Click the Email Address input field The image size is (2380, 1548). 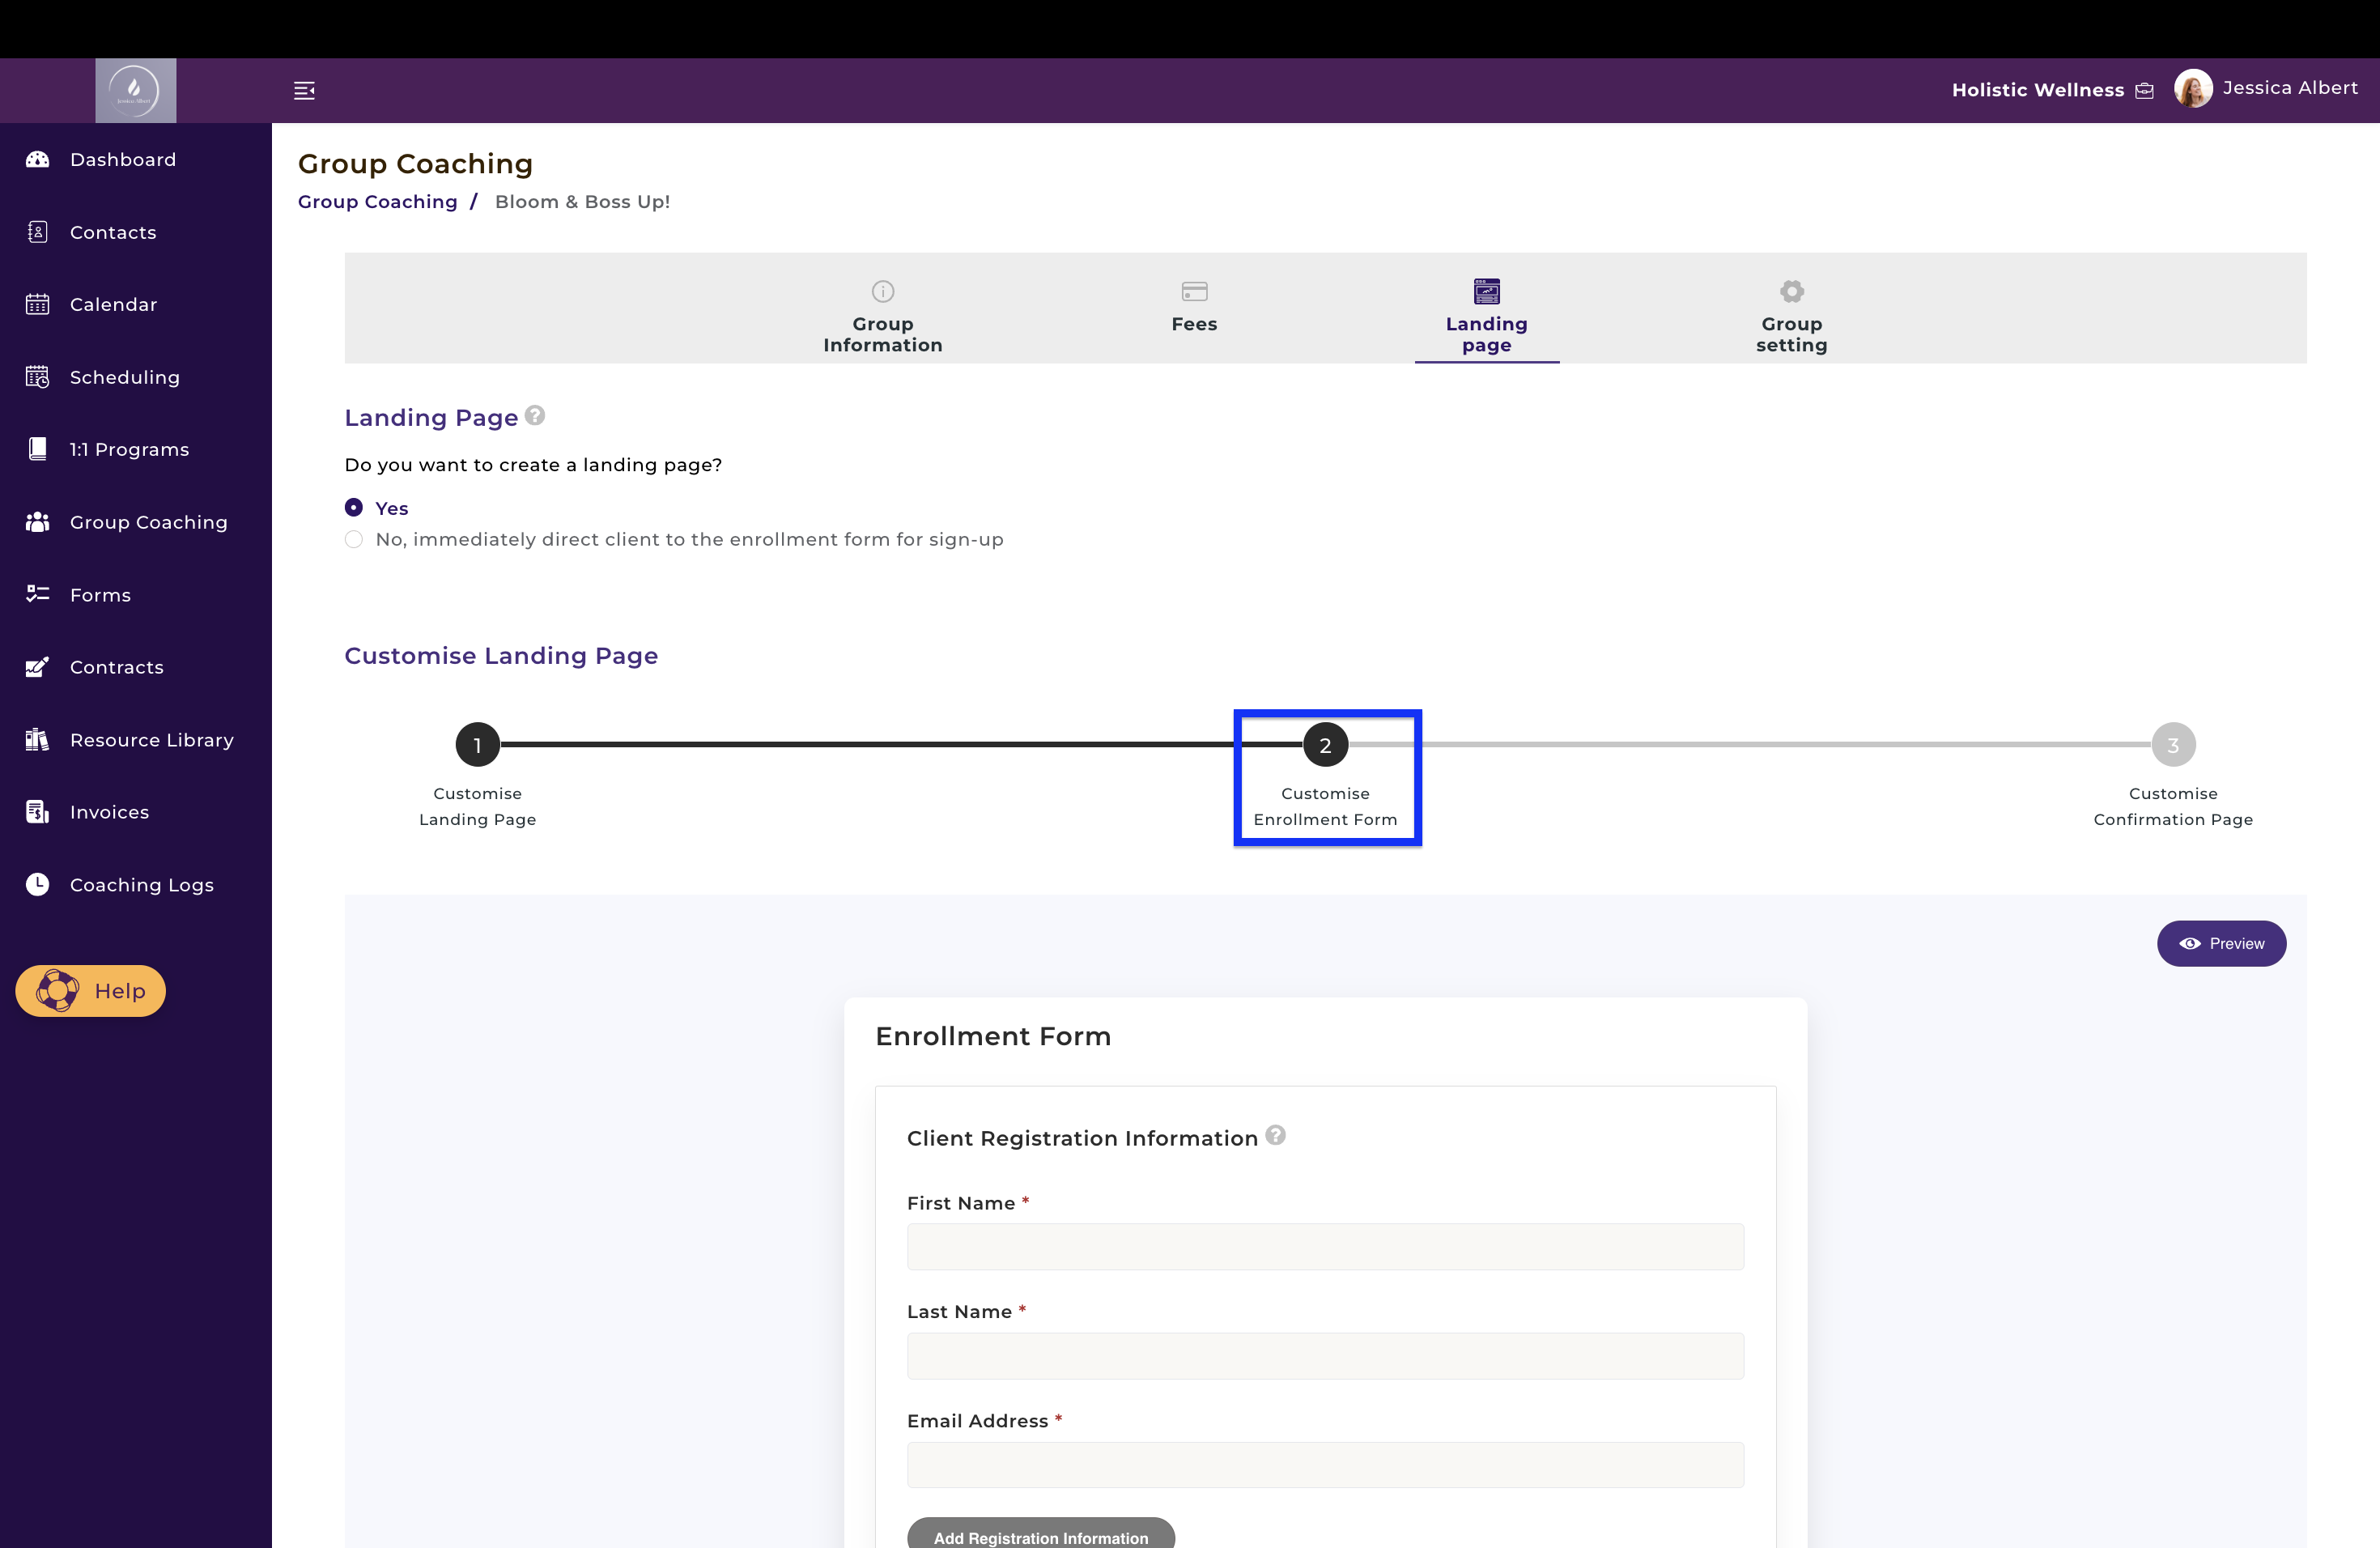click(x=1325, y=1464)
